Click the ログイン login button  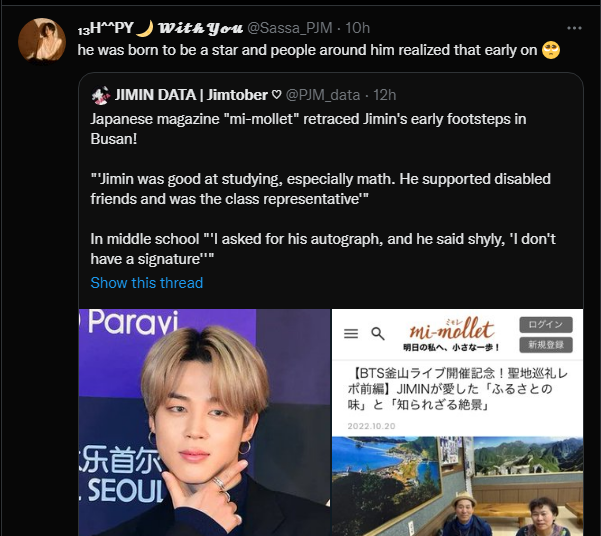click(x=546, y=325)
